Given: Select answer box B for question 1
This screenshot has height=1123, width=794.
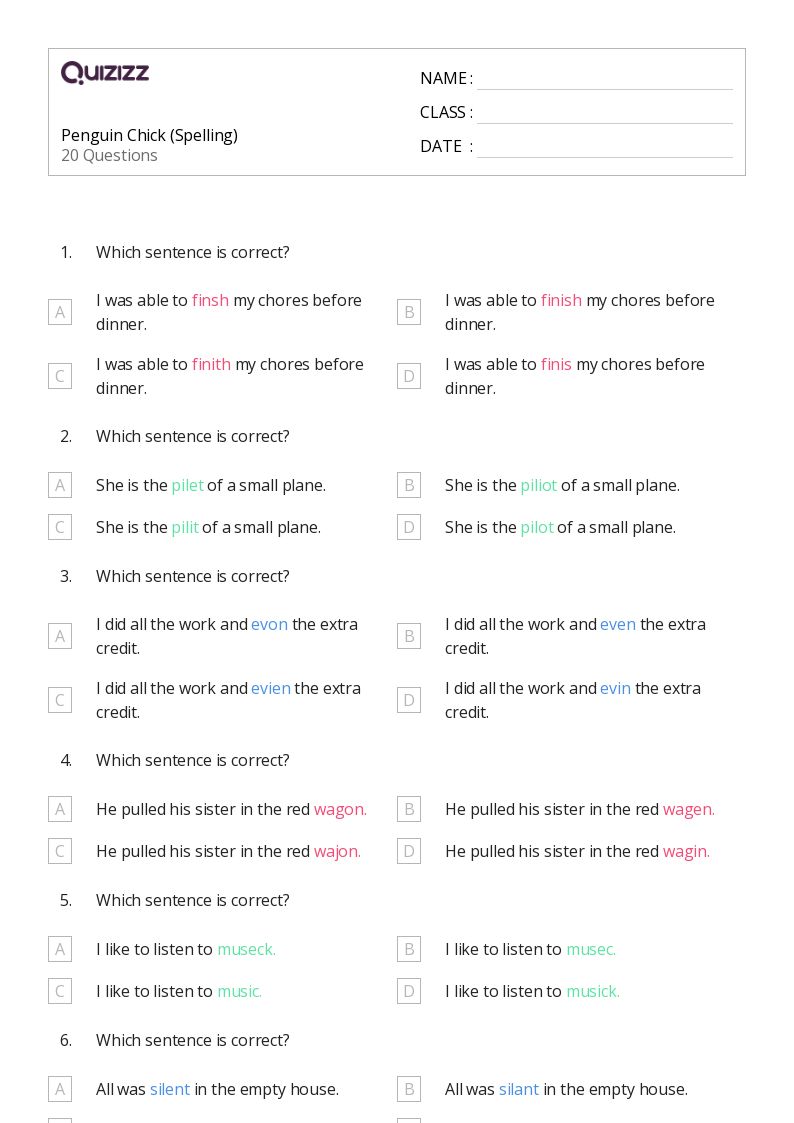Looking at the screenshot, I should click(409, 312).
